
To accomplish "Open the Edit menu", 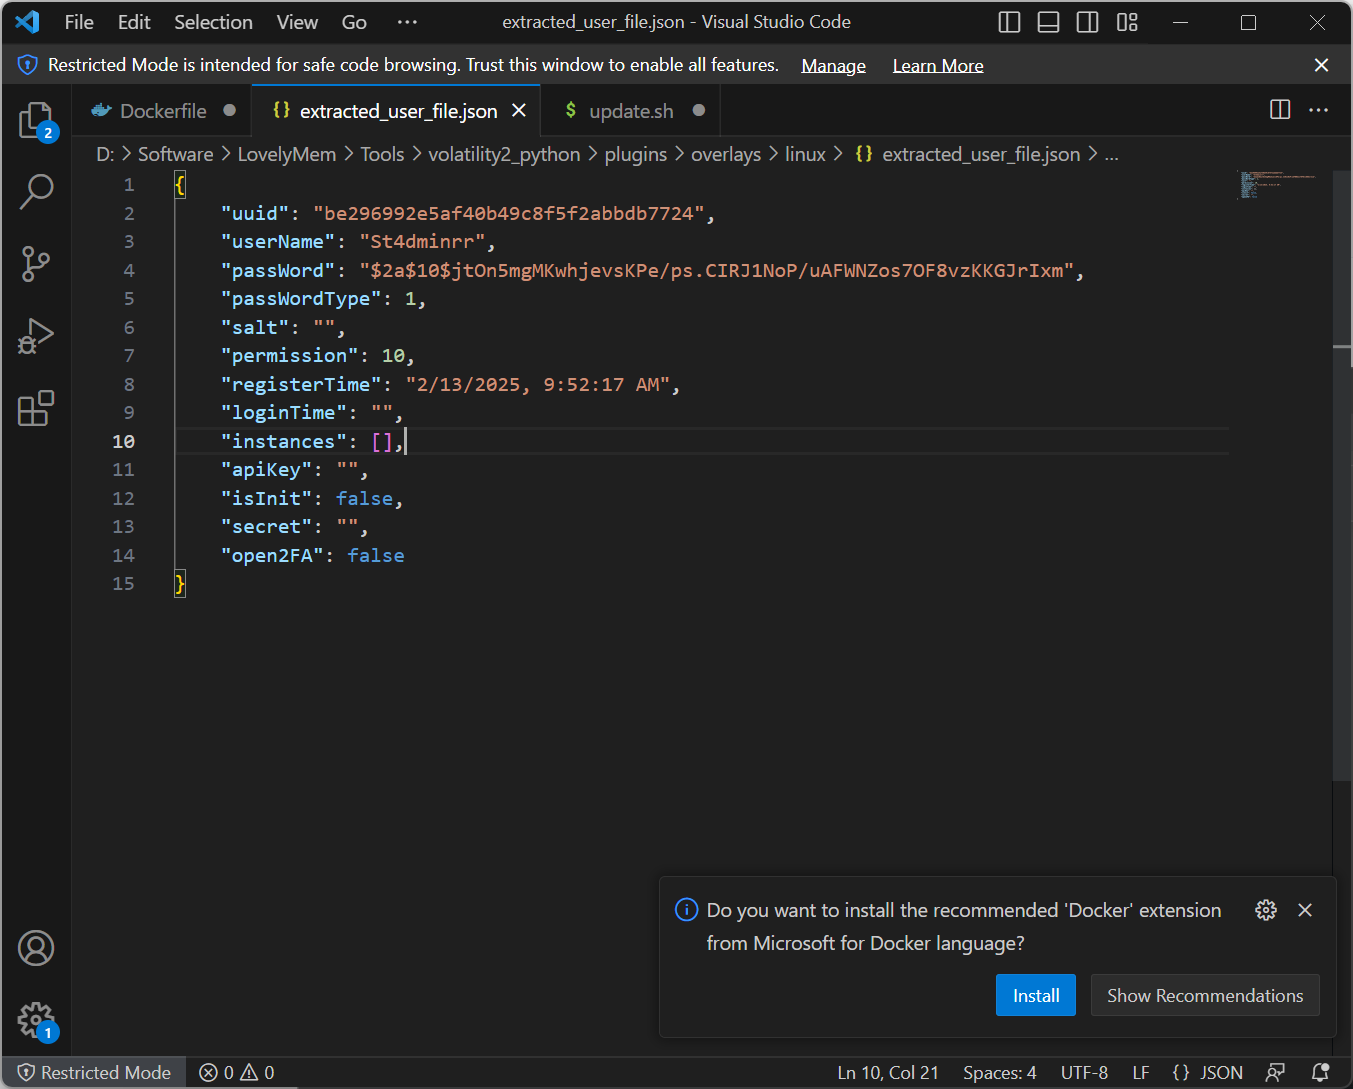I will pos(134,22).
